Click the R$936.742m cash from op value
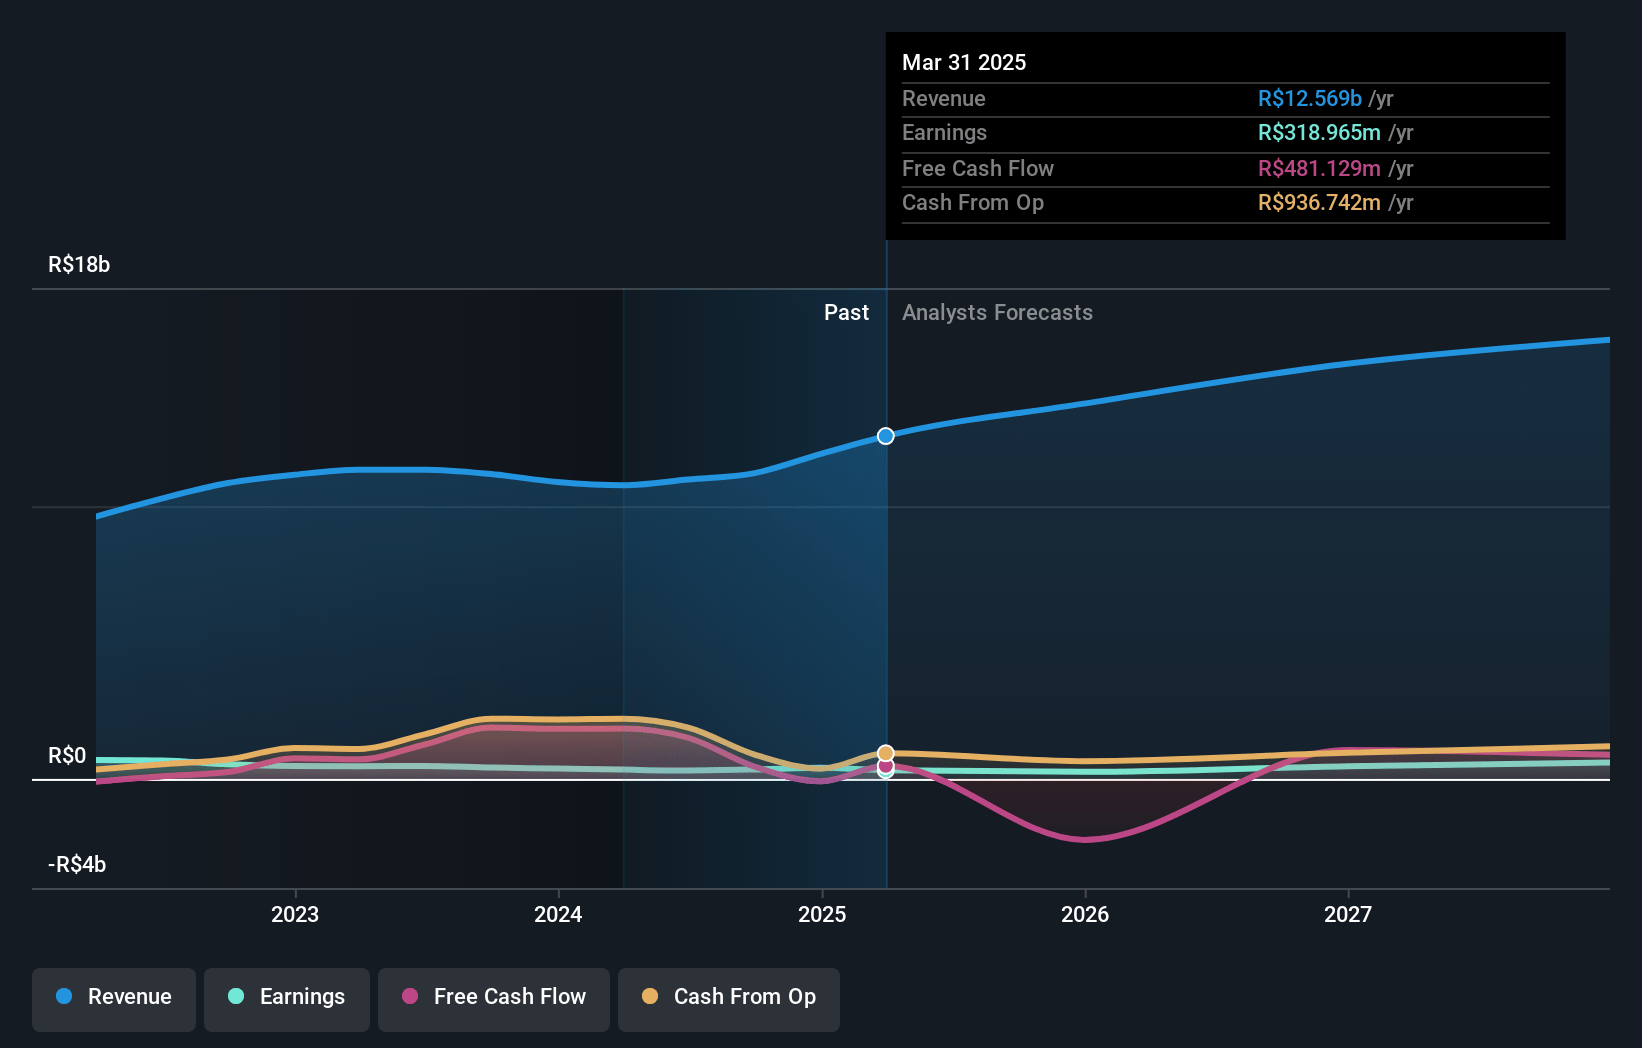 coord(1319,203)
